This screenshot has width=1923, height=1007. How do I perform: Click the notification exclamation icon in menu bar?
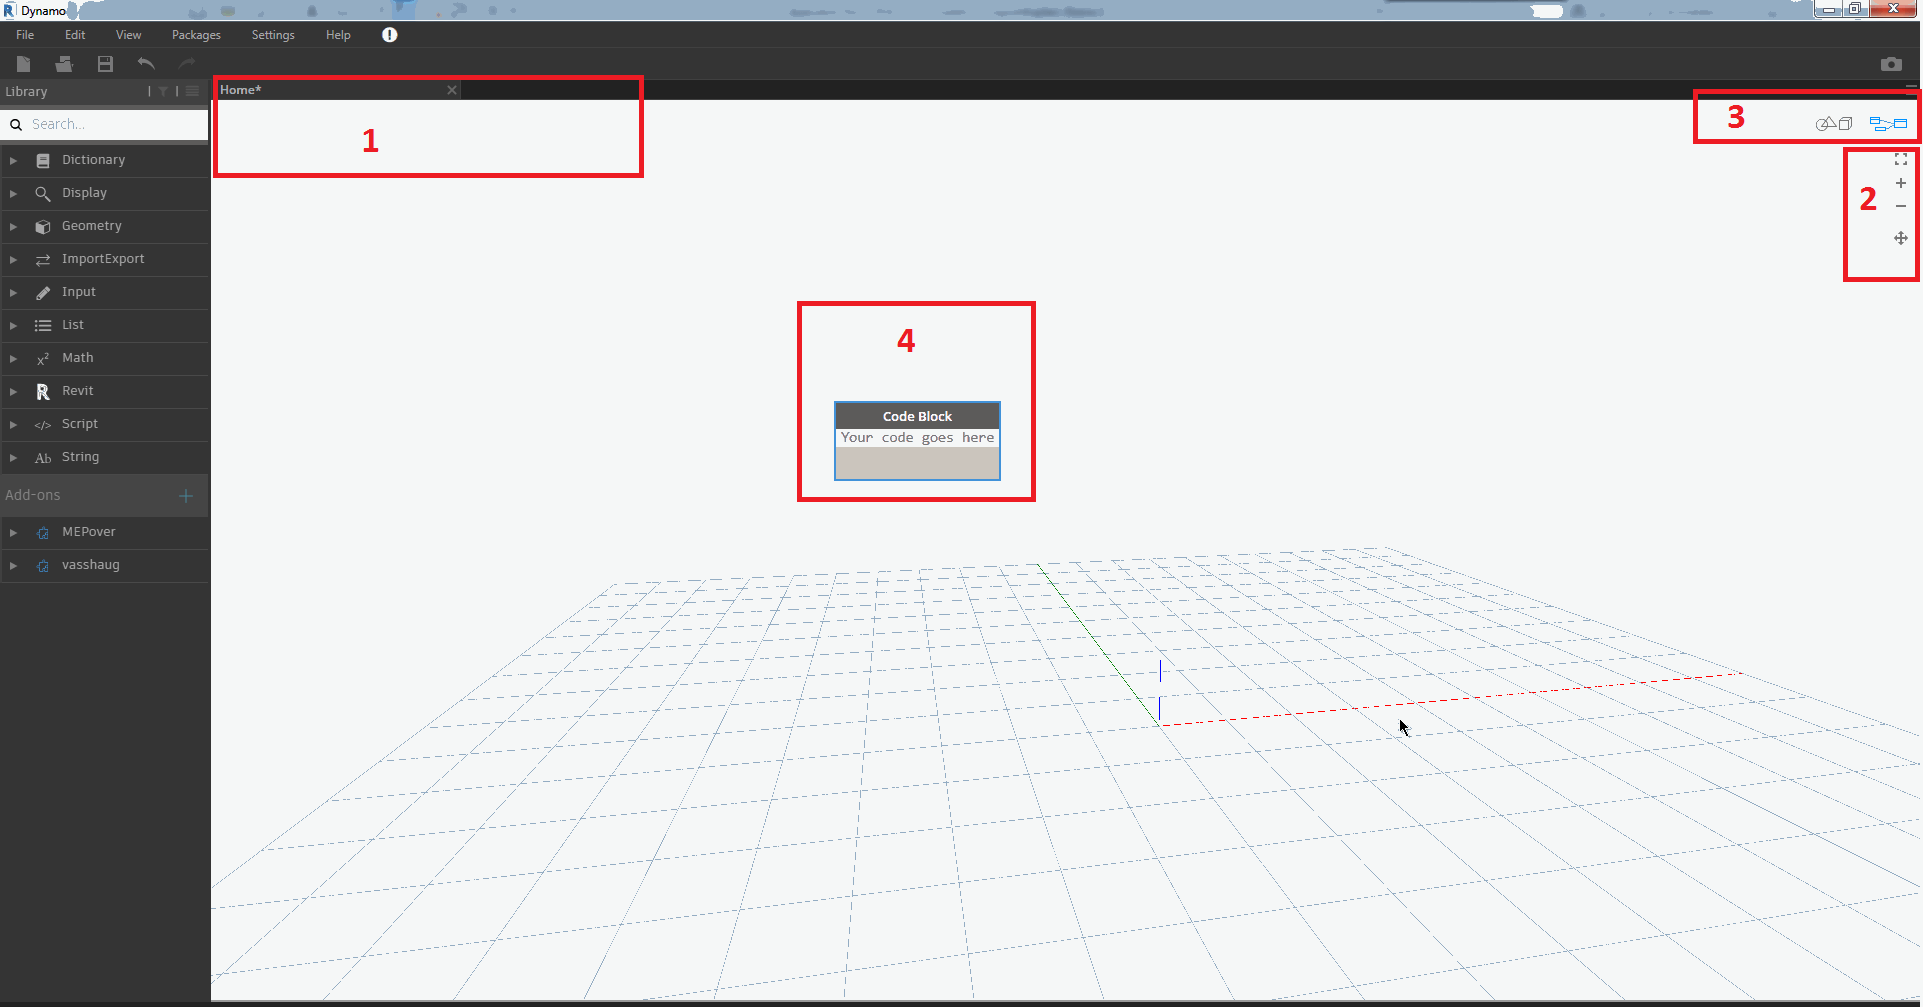[x=390, y=35]
